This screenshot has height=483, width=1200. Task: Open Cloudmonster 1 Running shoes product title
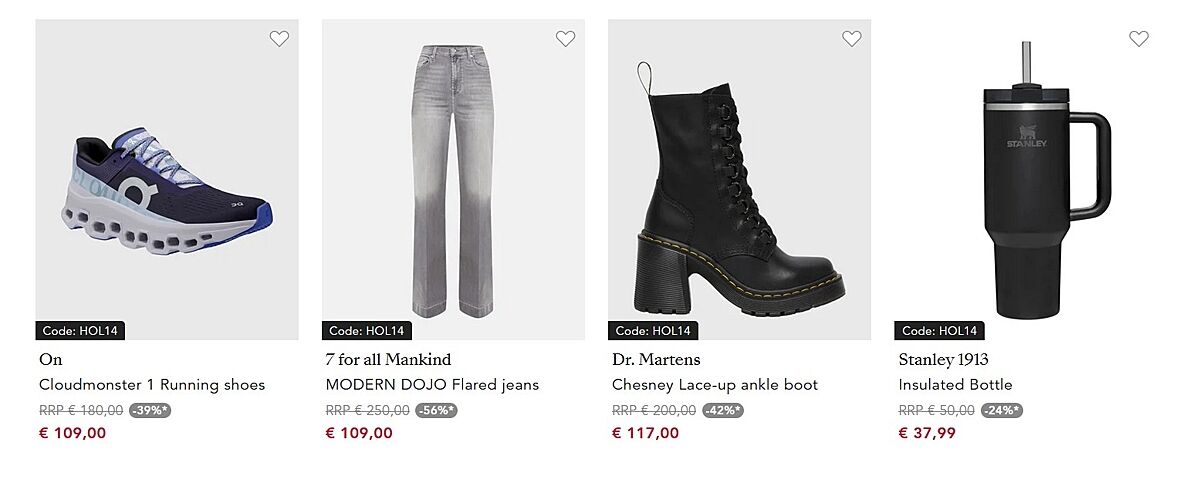click(152, 385)
